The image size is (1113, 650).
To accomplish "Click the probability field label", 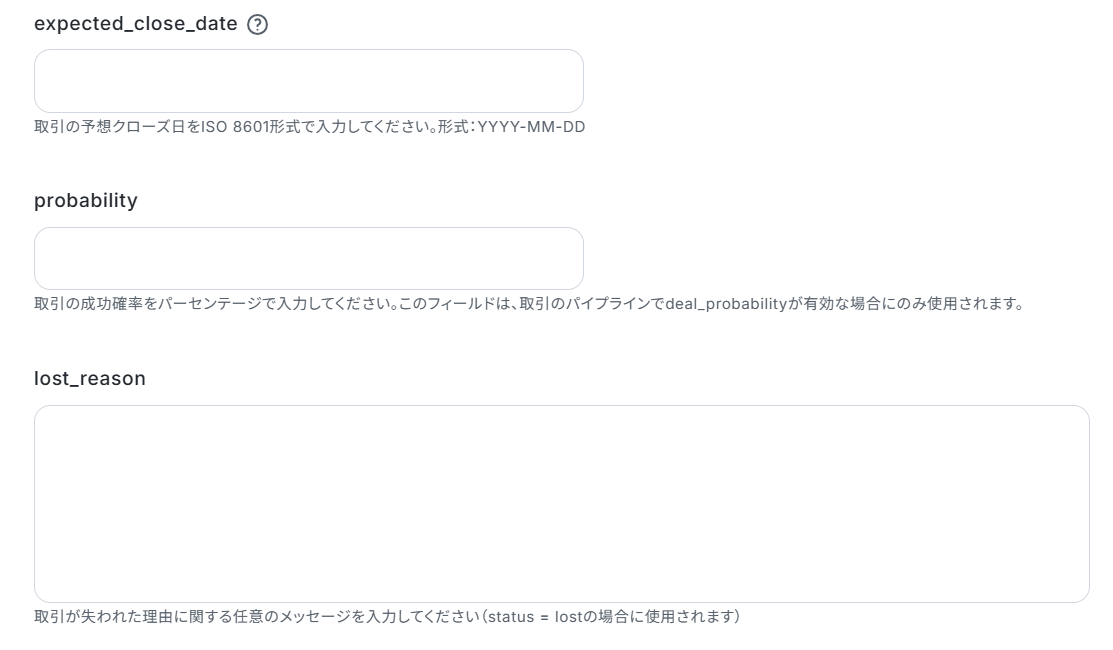I will tap(86, 201).
